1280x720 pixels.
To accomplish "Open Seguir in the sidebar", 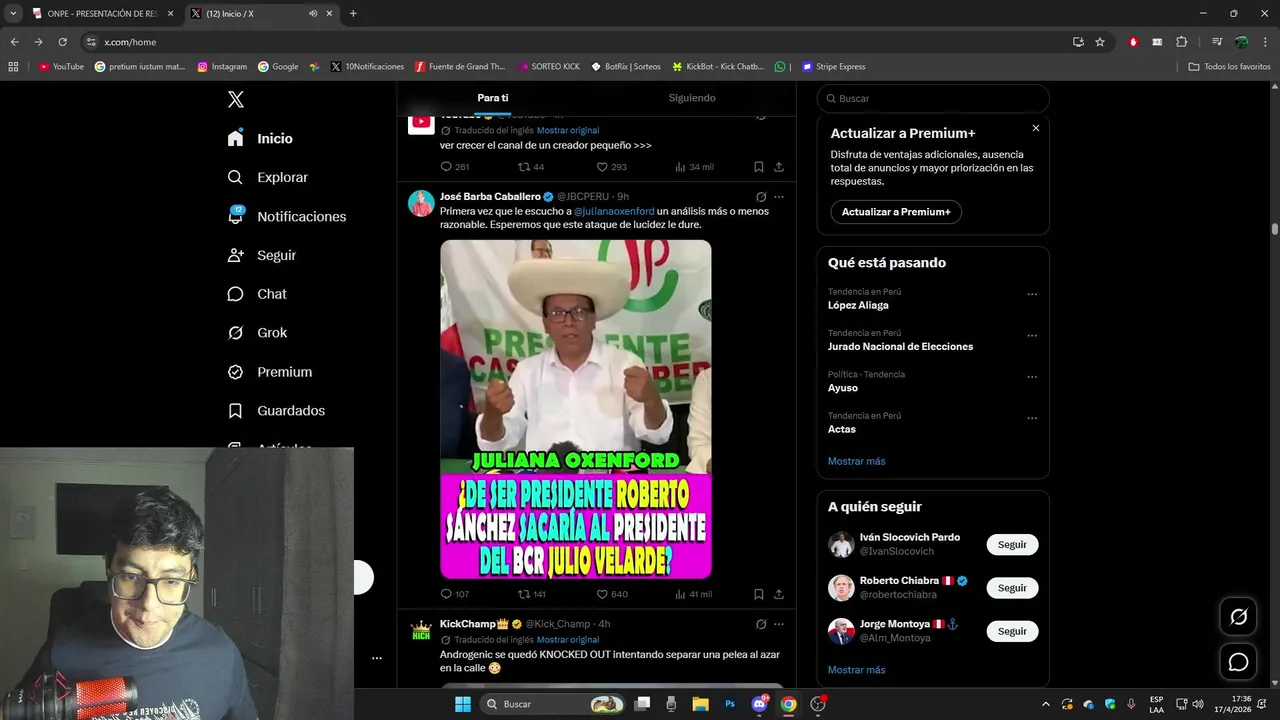I will point(261,255).
